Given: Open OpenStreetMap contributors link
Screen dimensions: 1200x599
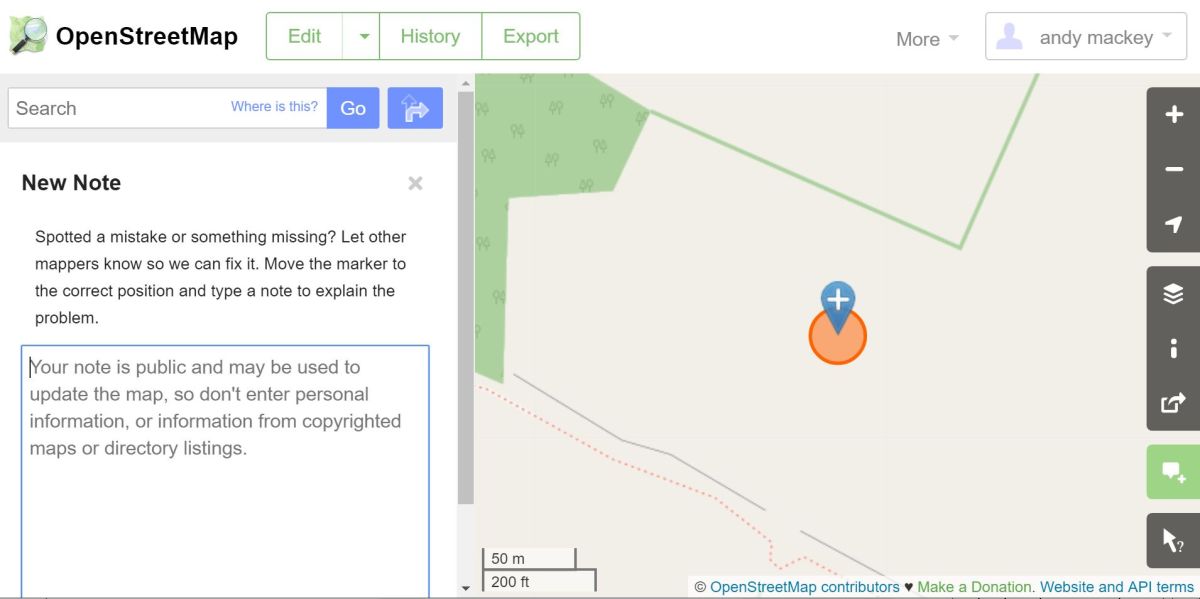Looking at the screenshot, I should click(804, 587).
